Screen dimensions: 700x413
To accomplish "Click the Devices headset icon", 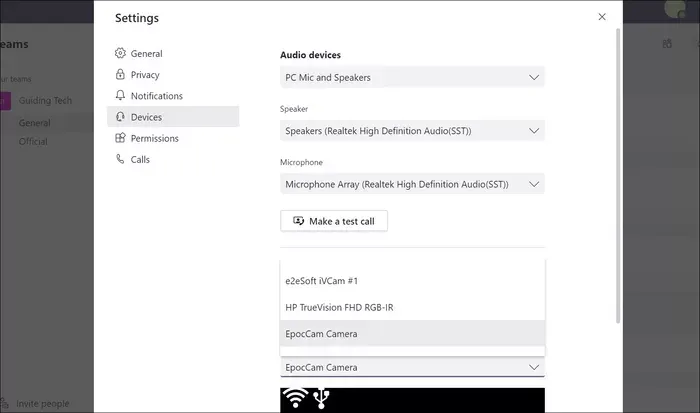I will 121,117.
